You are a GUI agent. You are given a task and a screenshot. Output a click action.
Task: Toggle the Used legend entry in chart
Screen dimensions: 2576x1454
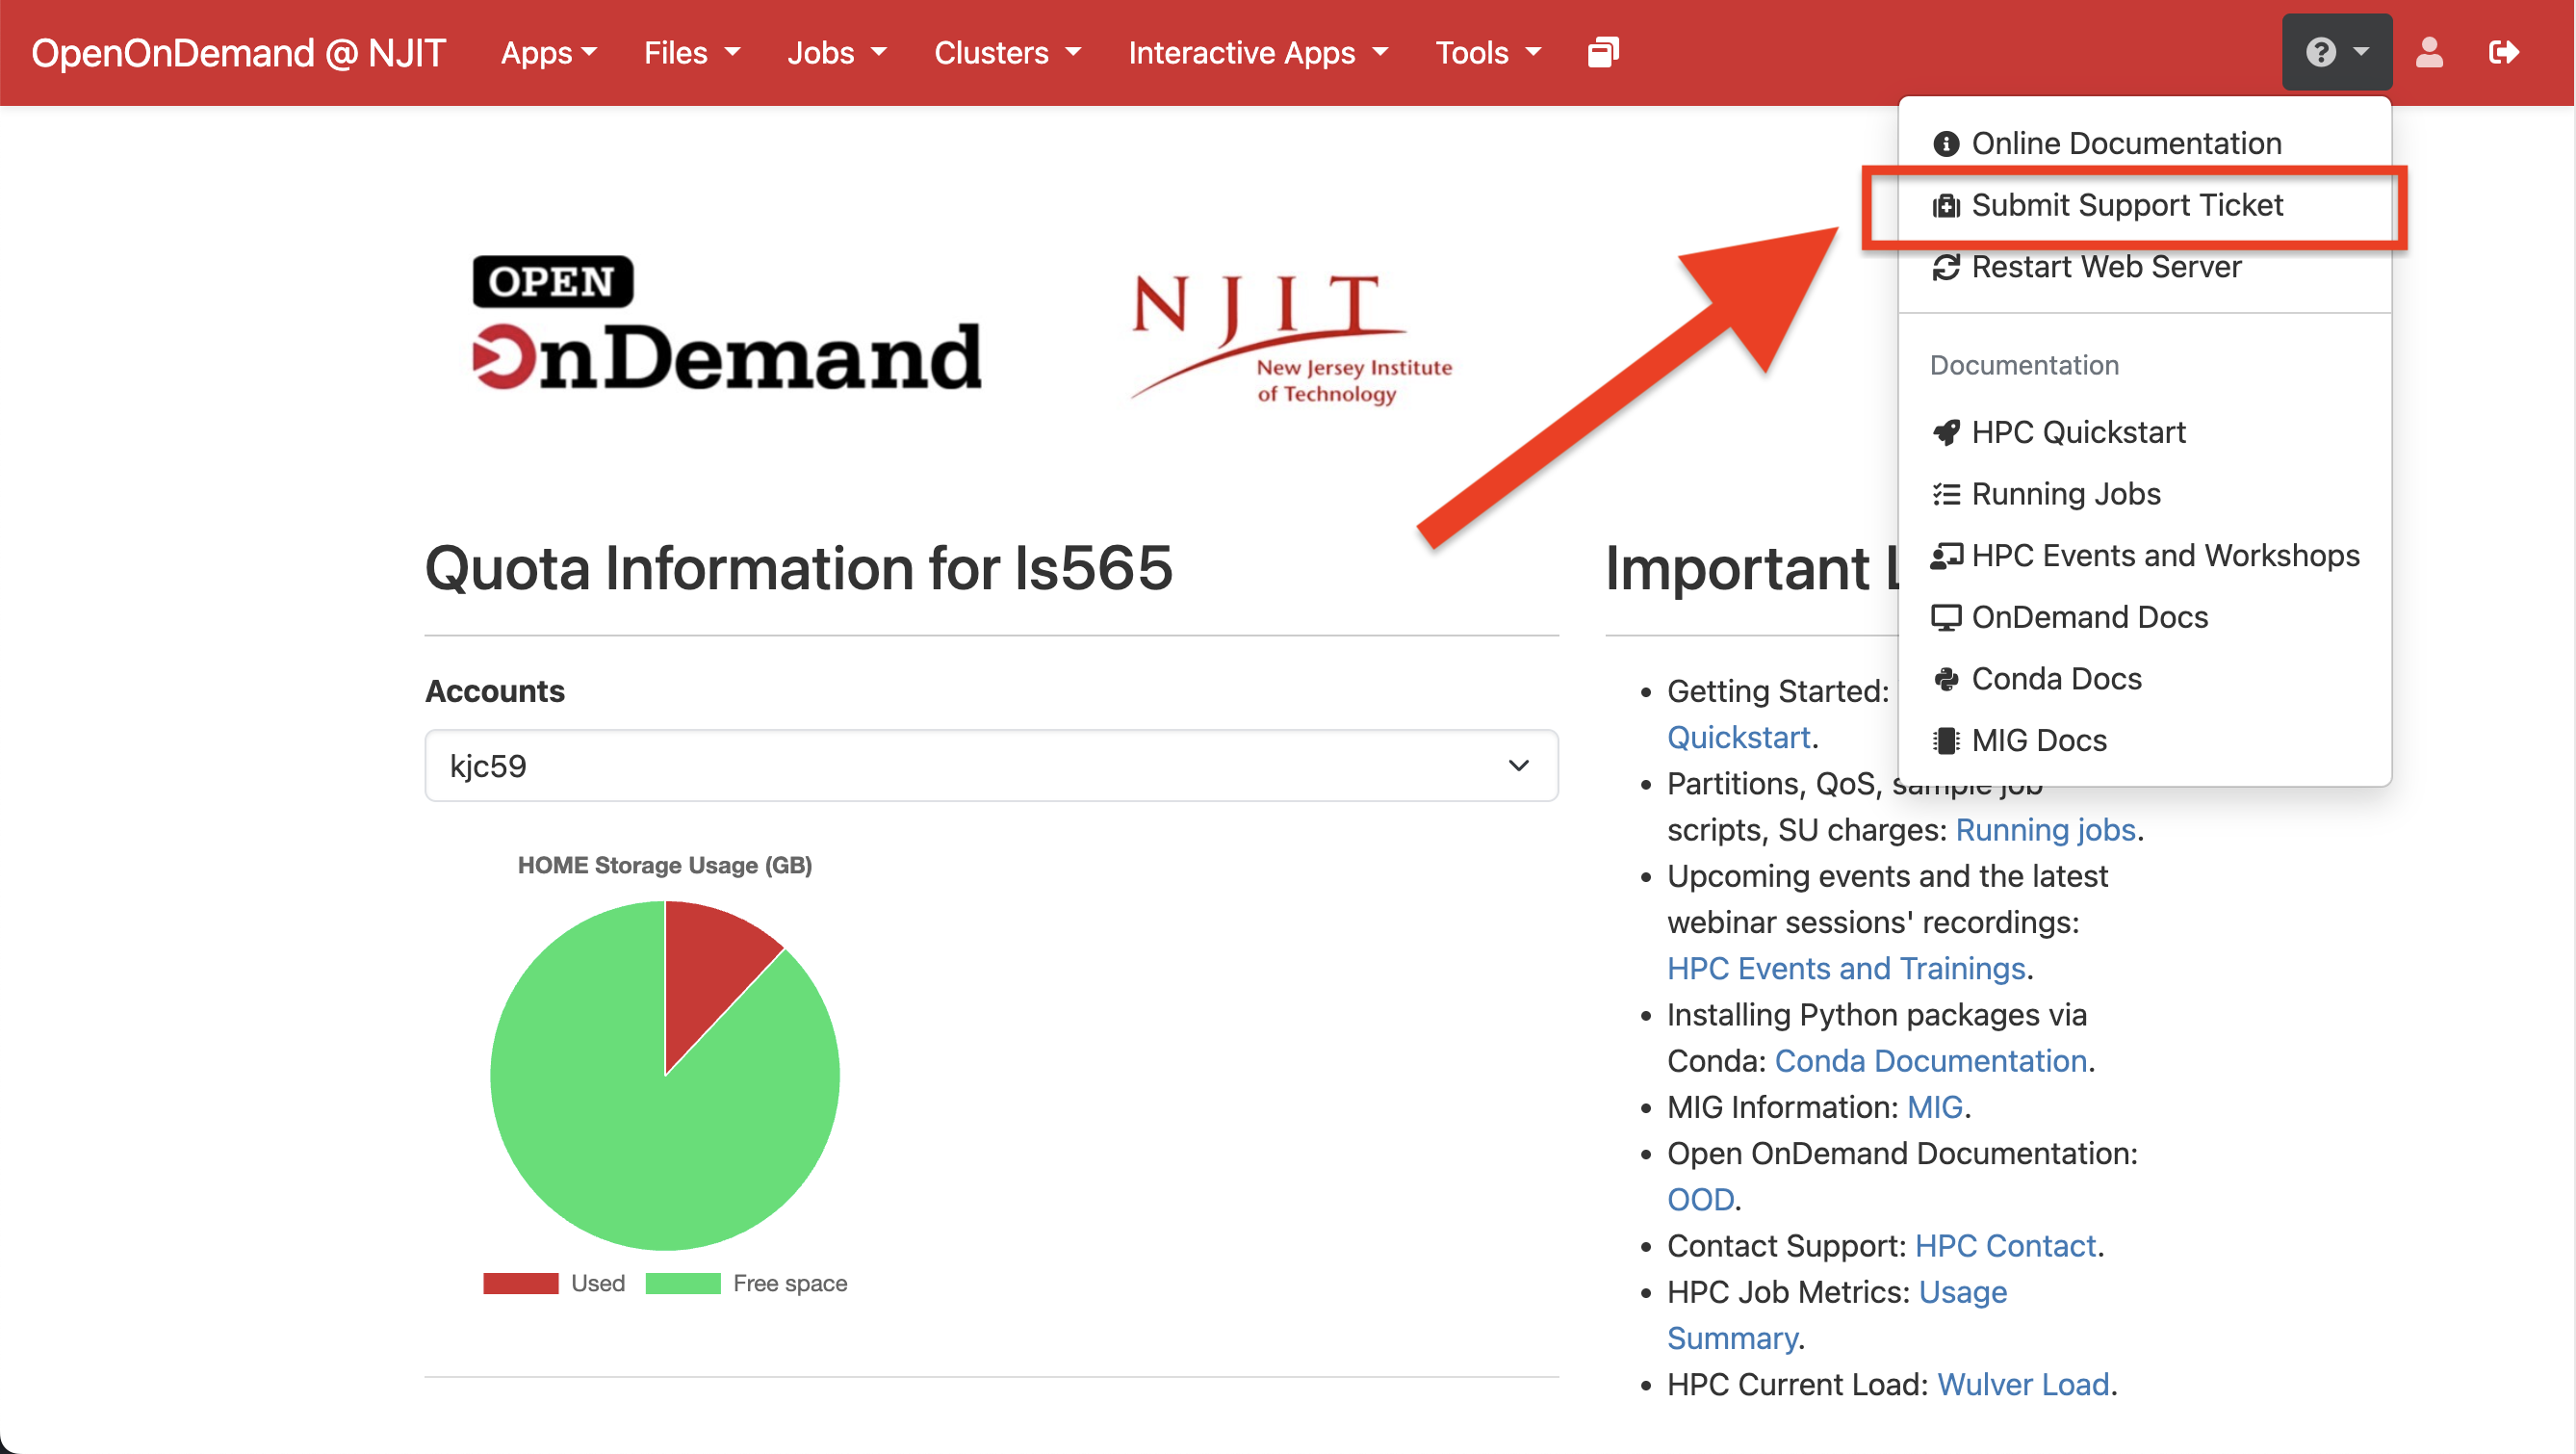coord(555,1283)
